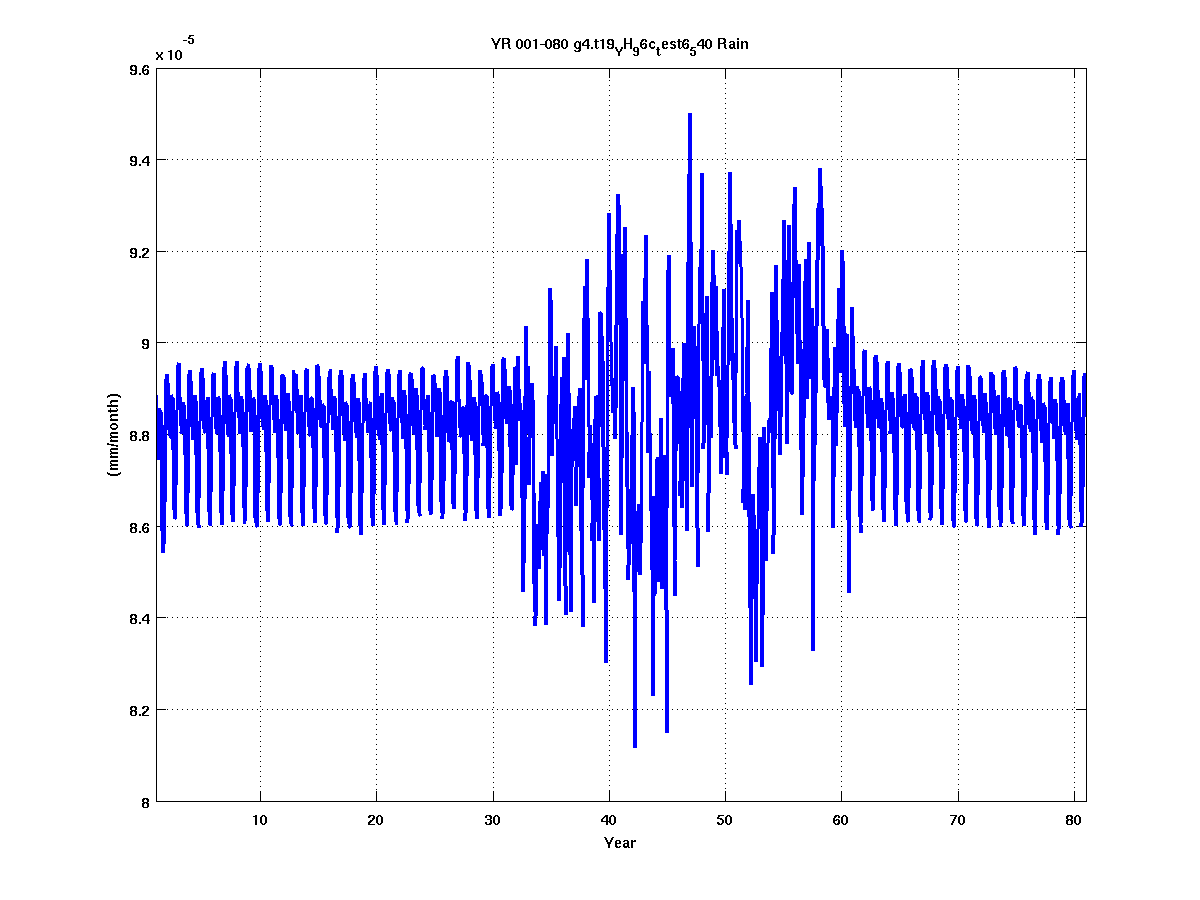Click y-axis tick label '8.6'

click(140, 527)
